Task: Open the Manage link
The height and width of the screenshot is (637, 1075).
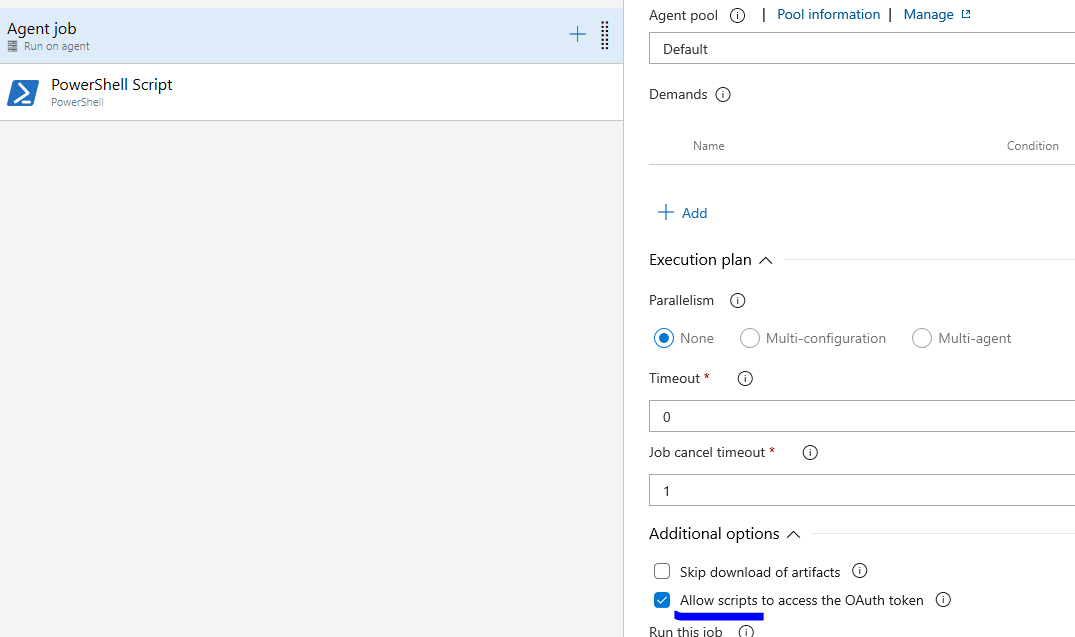Action: point(928,14)
